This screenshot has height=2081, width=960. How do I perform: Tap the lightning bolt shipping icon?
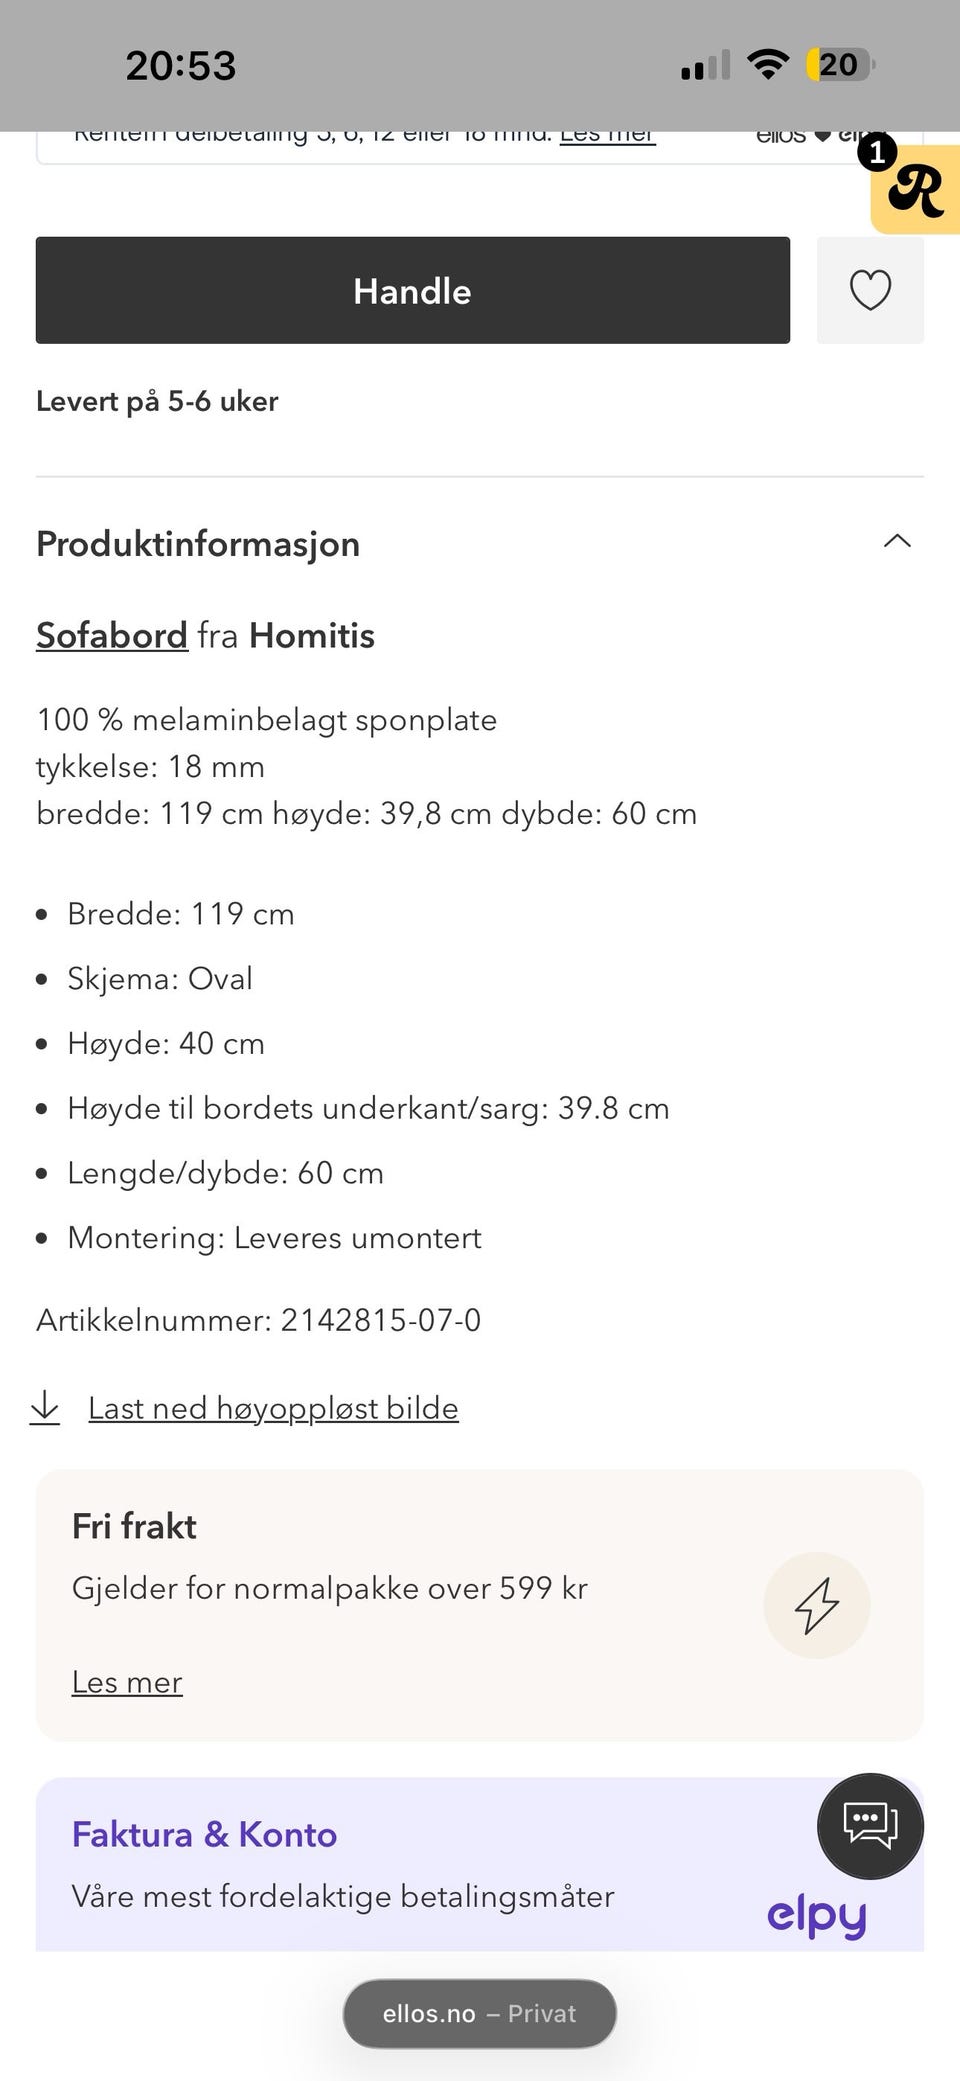pos(816,1605)
